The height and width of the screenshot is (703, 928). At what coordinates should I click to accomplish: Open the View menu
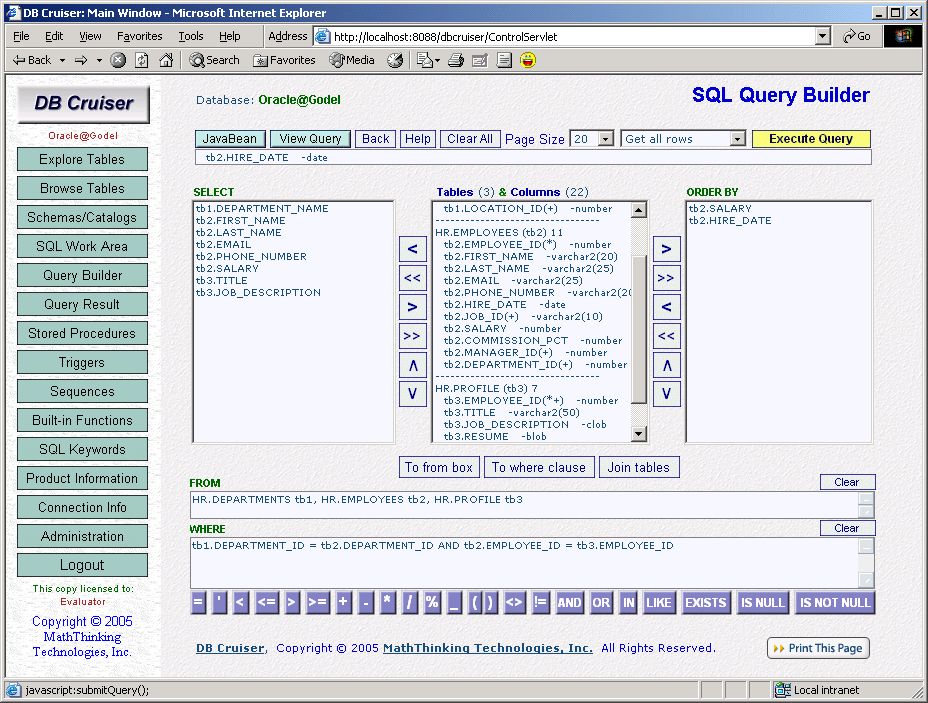coord(90,37)
